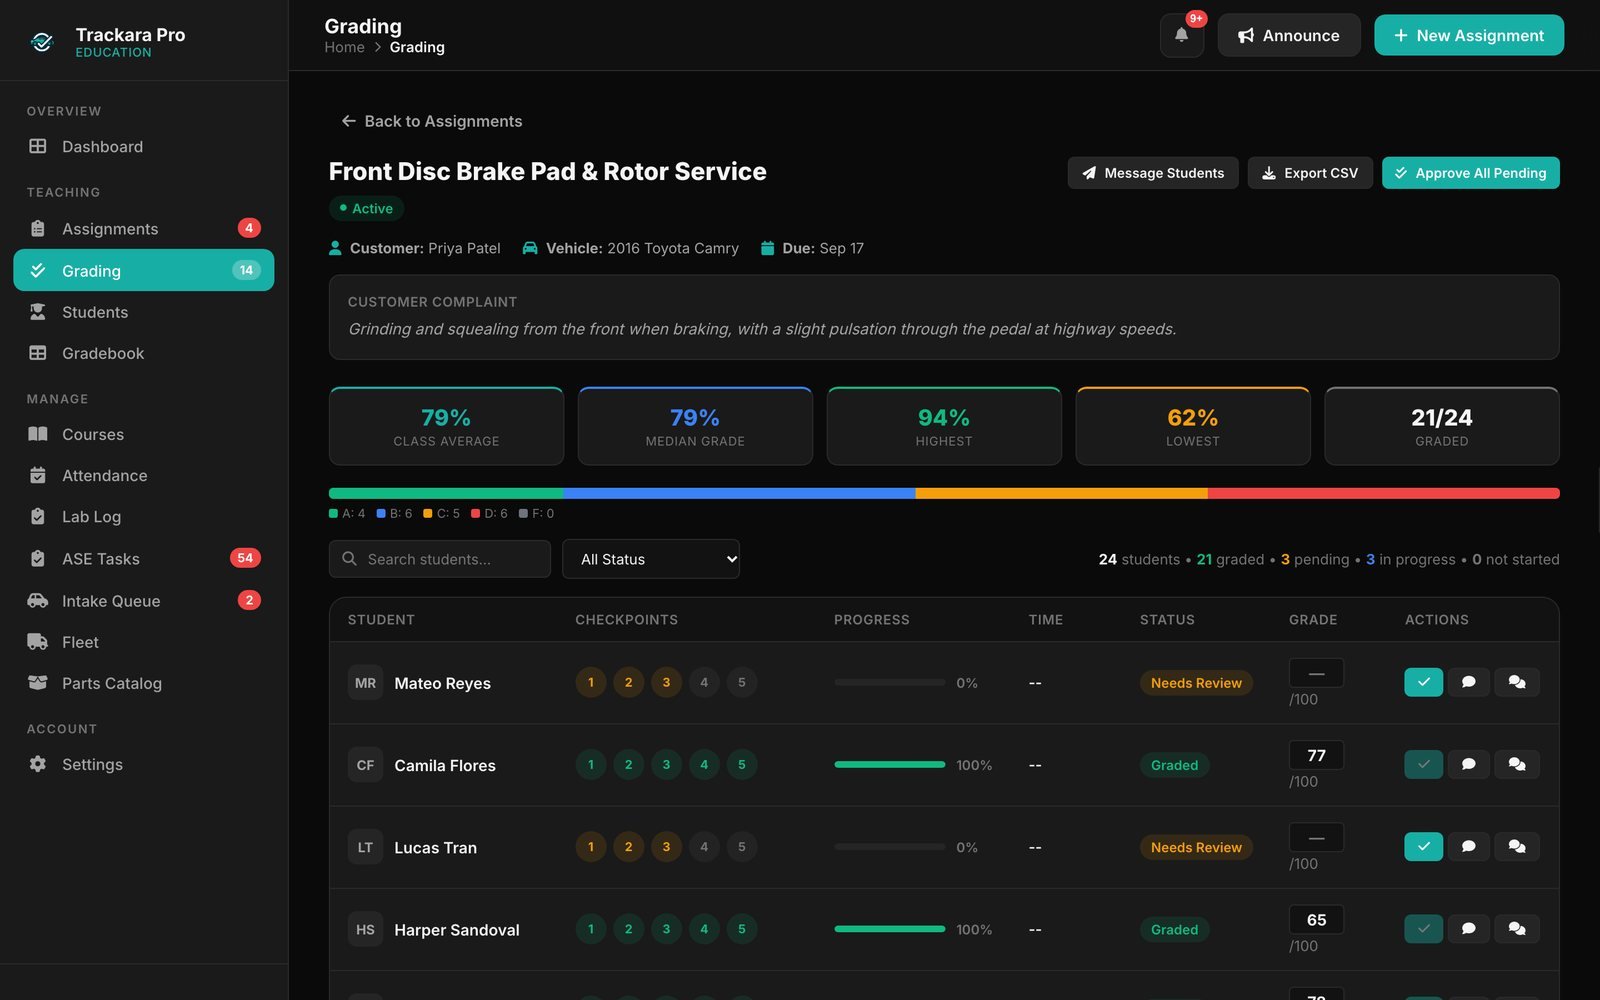Click the Announce button

(x=1288, y=35)
